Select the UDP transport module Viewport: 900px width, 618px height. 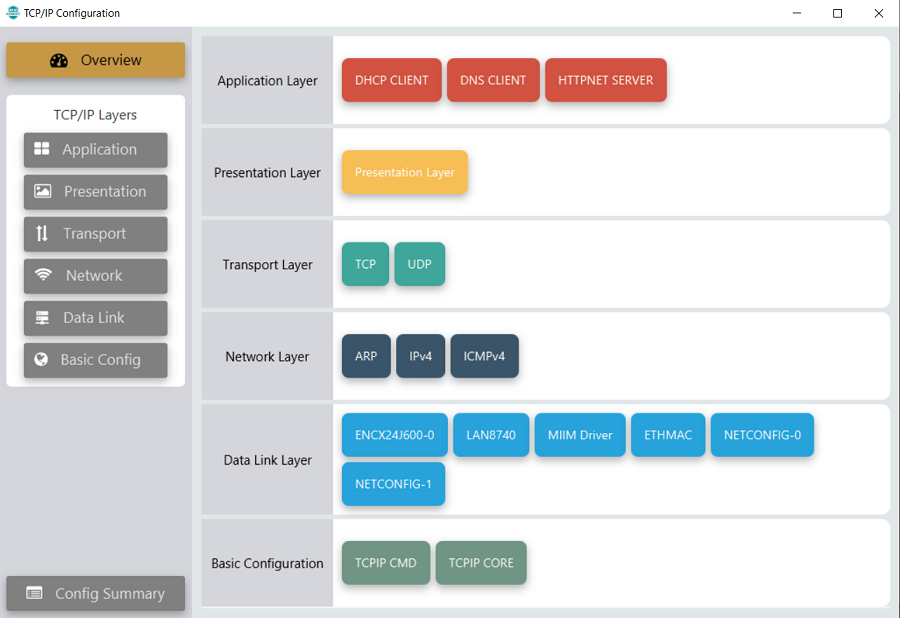419,264
